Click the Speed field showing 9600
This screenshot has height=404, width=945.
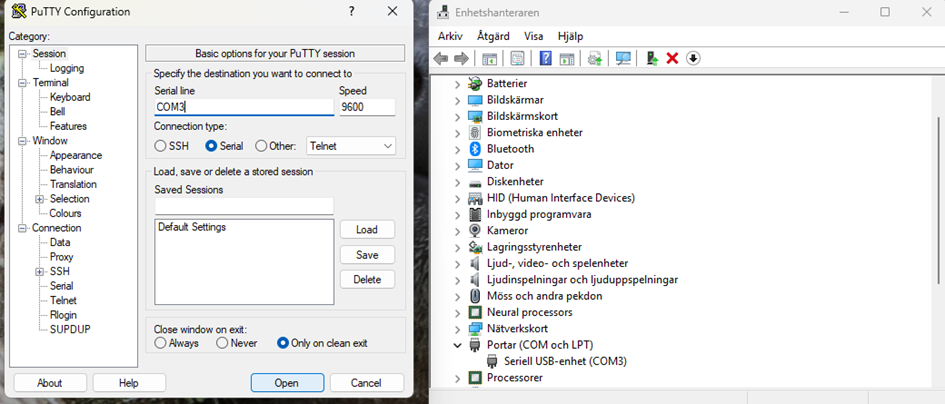pos(367,107)
